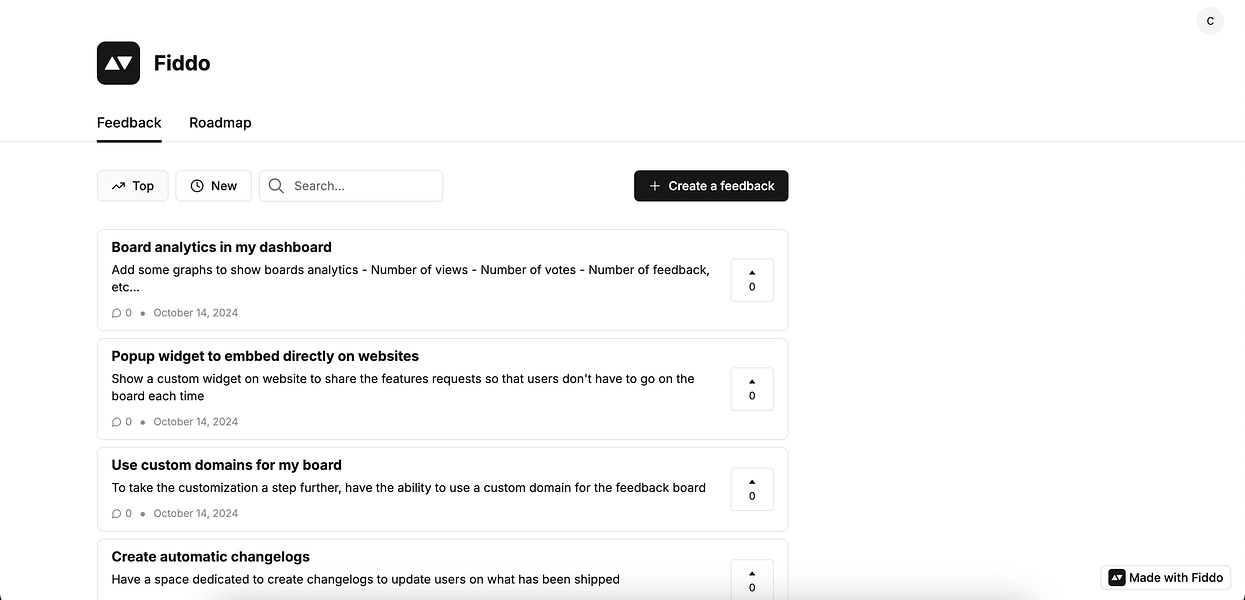
Task: Focus the Search feedback input field
Action: [x=362, y=186]
